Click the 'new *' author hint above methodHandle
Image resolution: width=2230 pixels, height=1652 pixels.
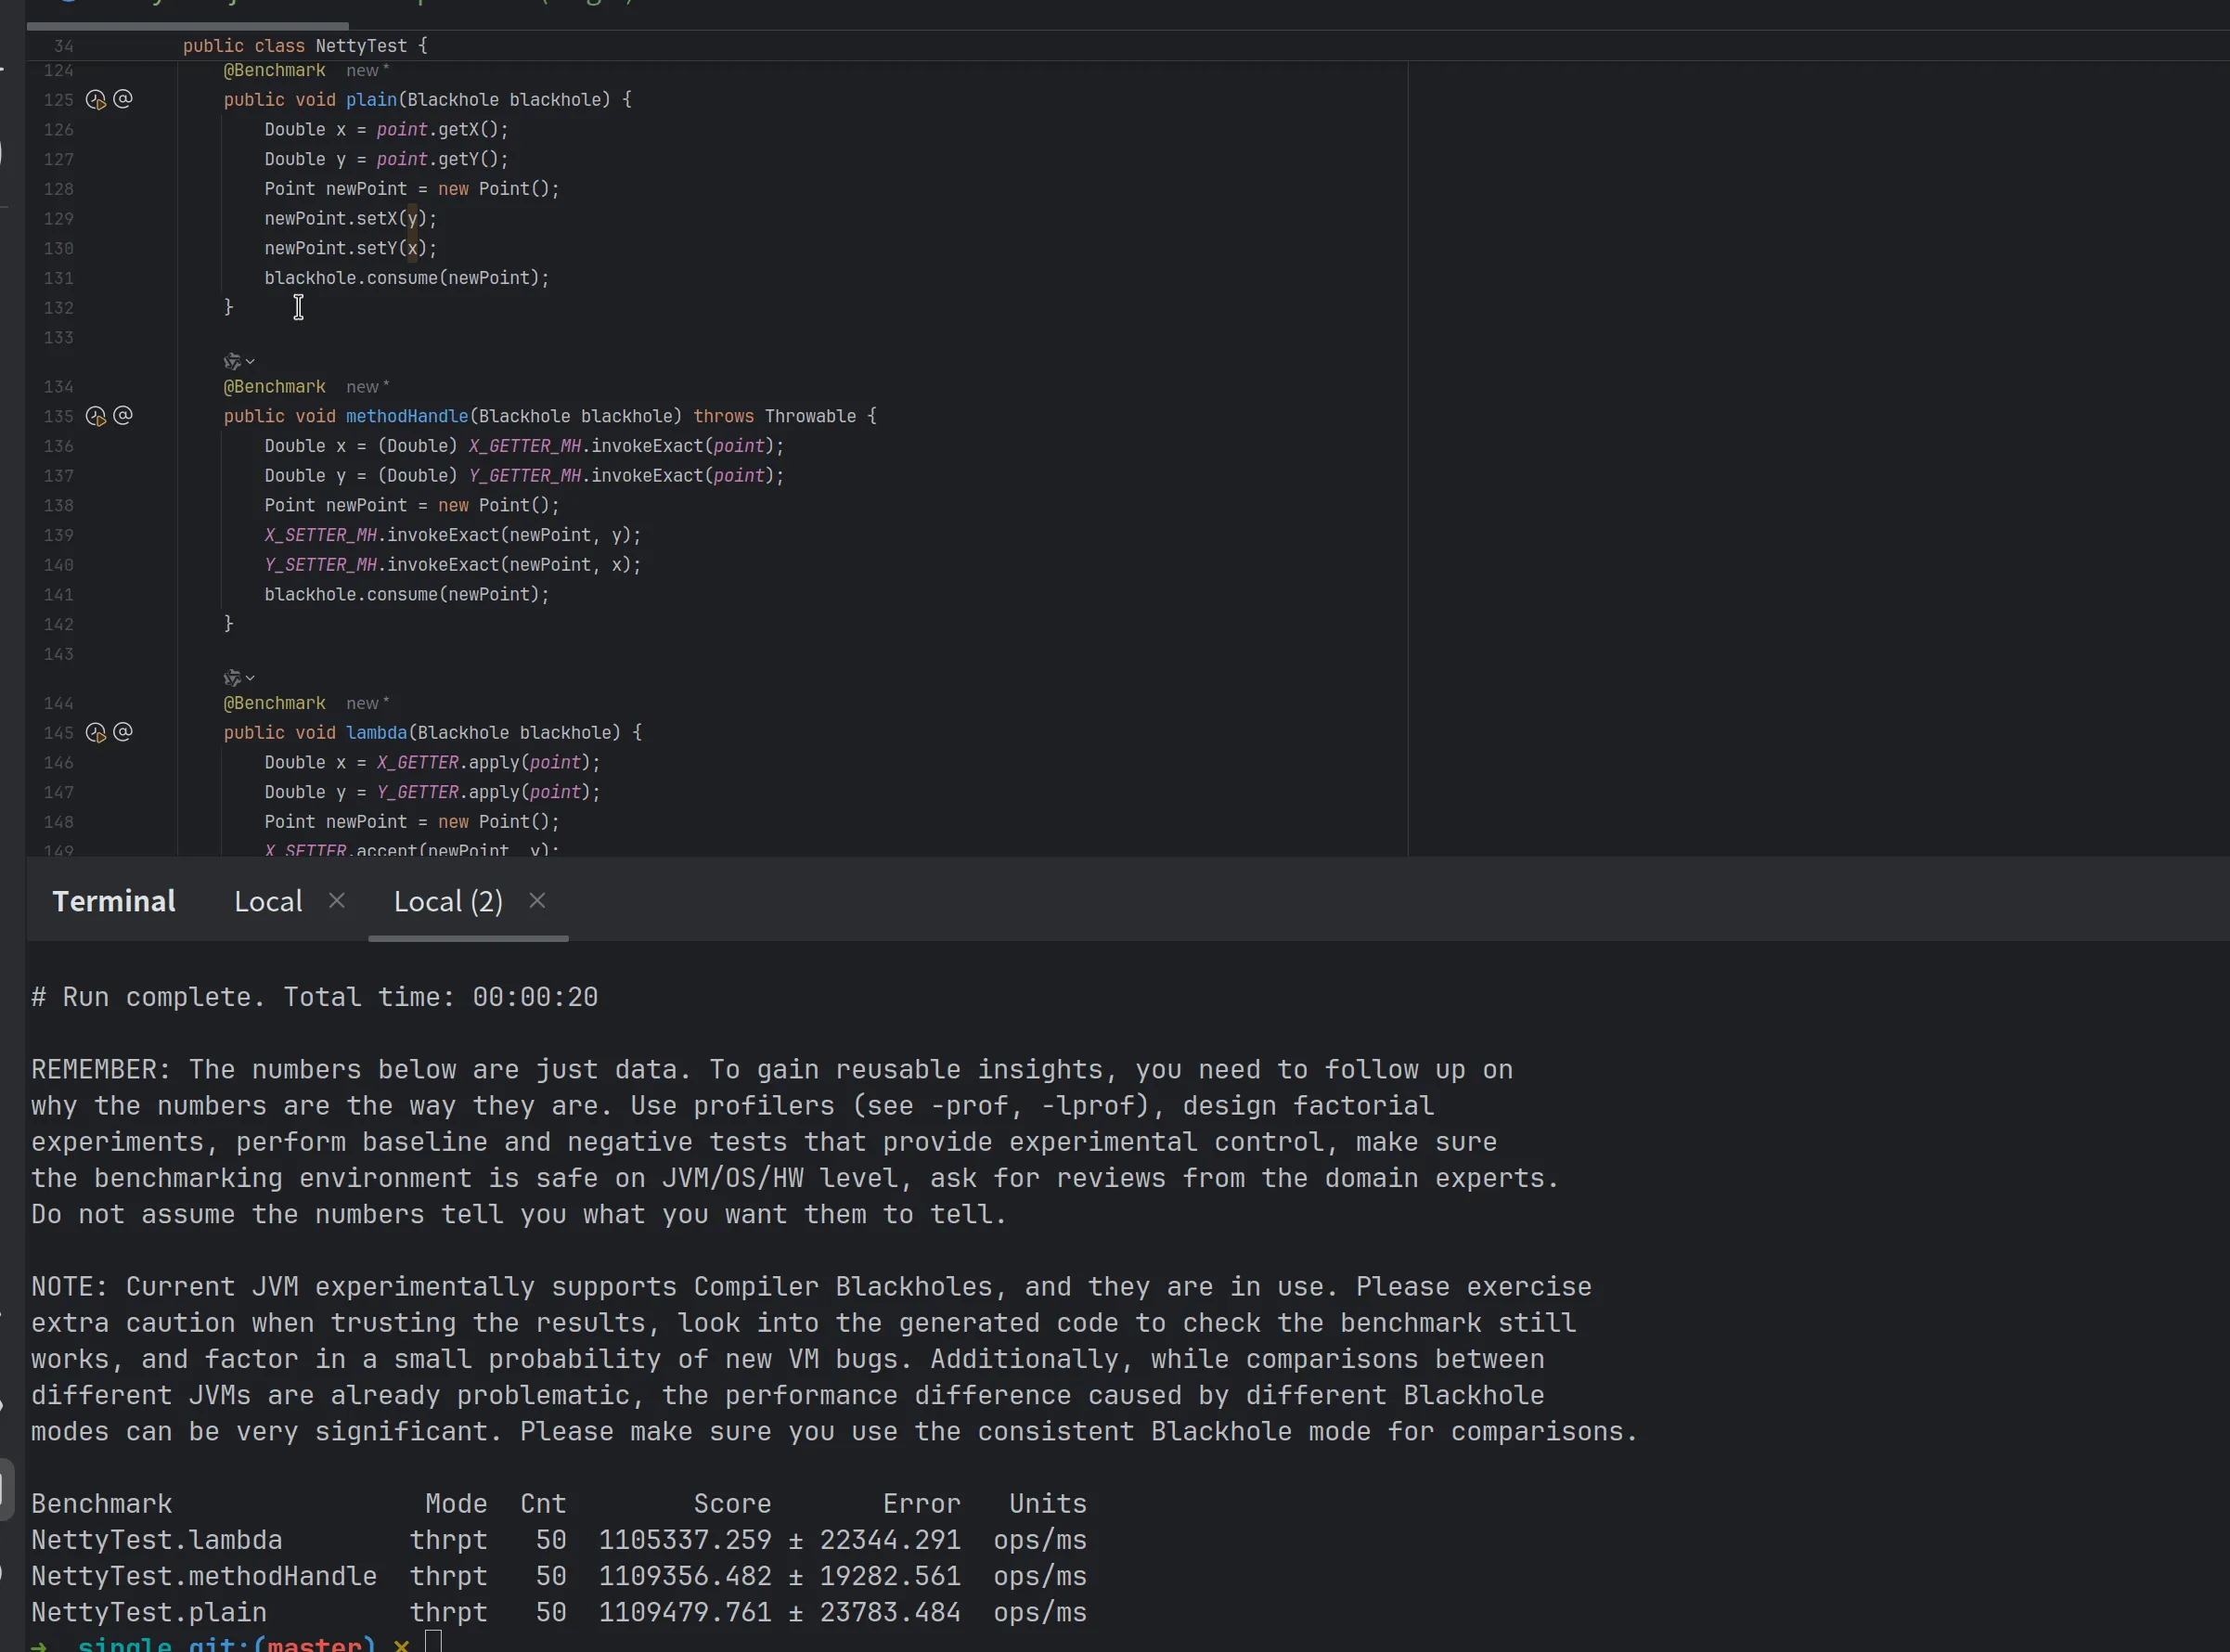click(368, 387)
